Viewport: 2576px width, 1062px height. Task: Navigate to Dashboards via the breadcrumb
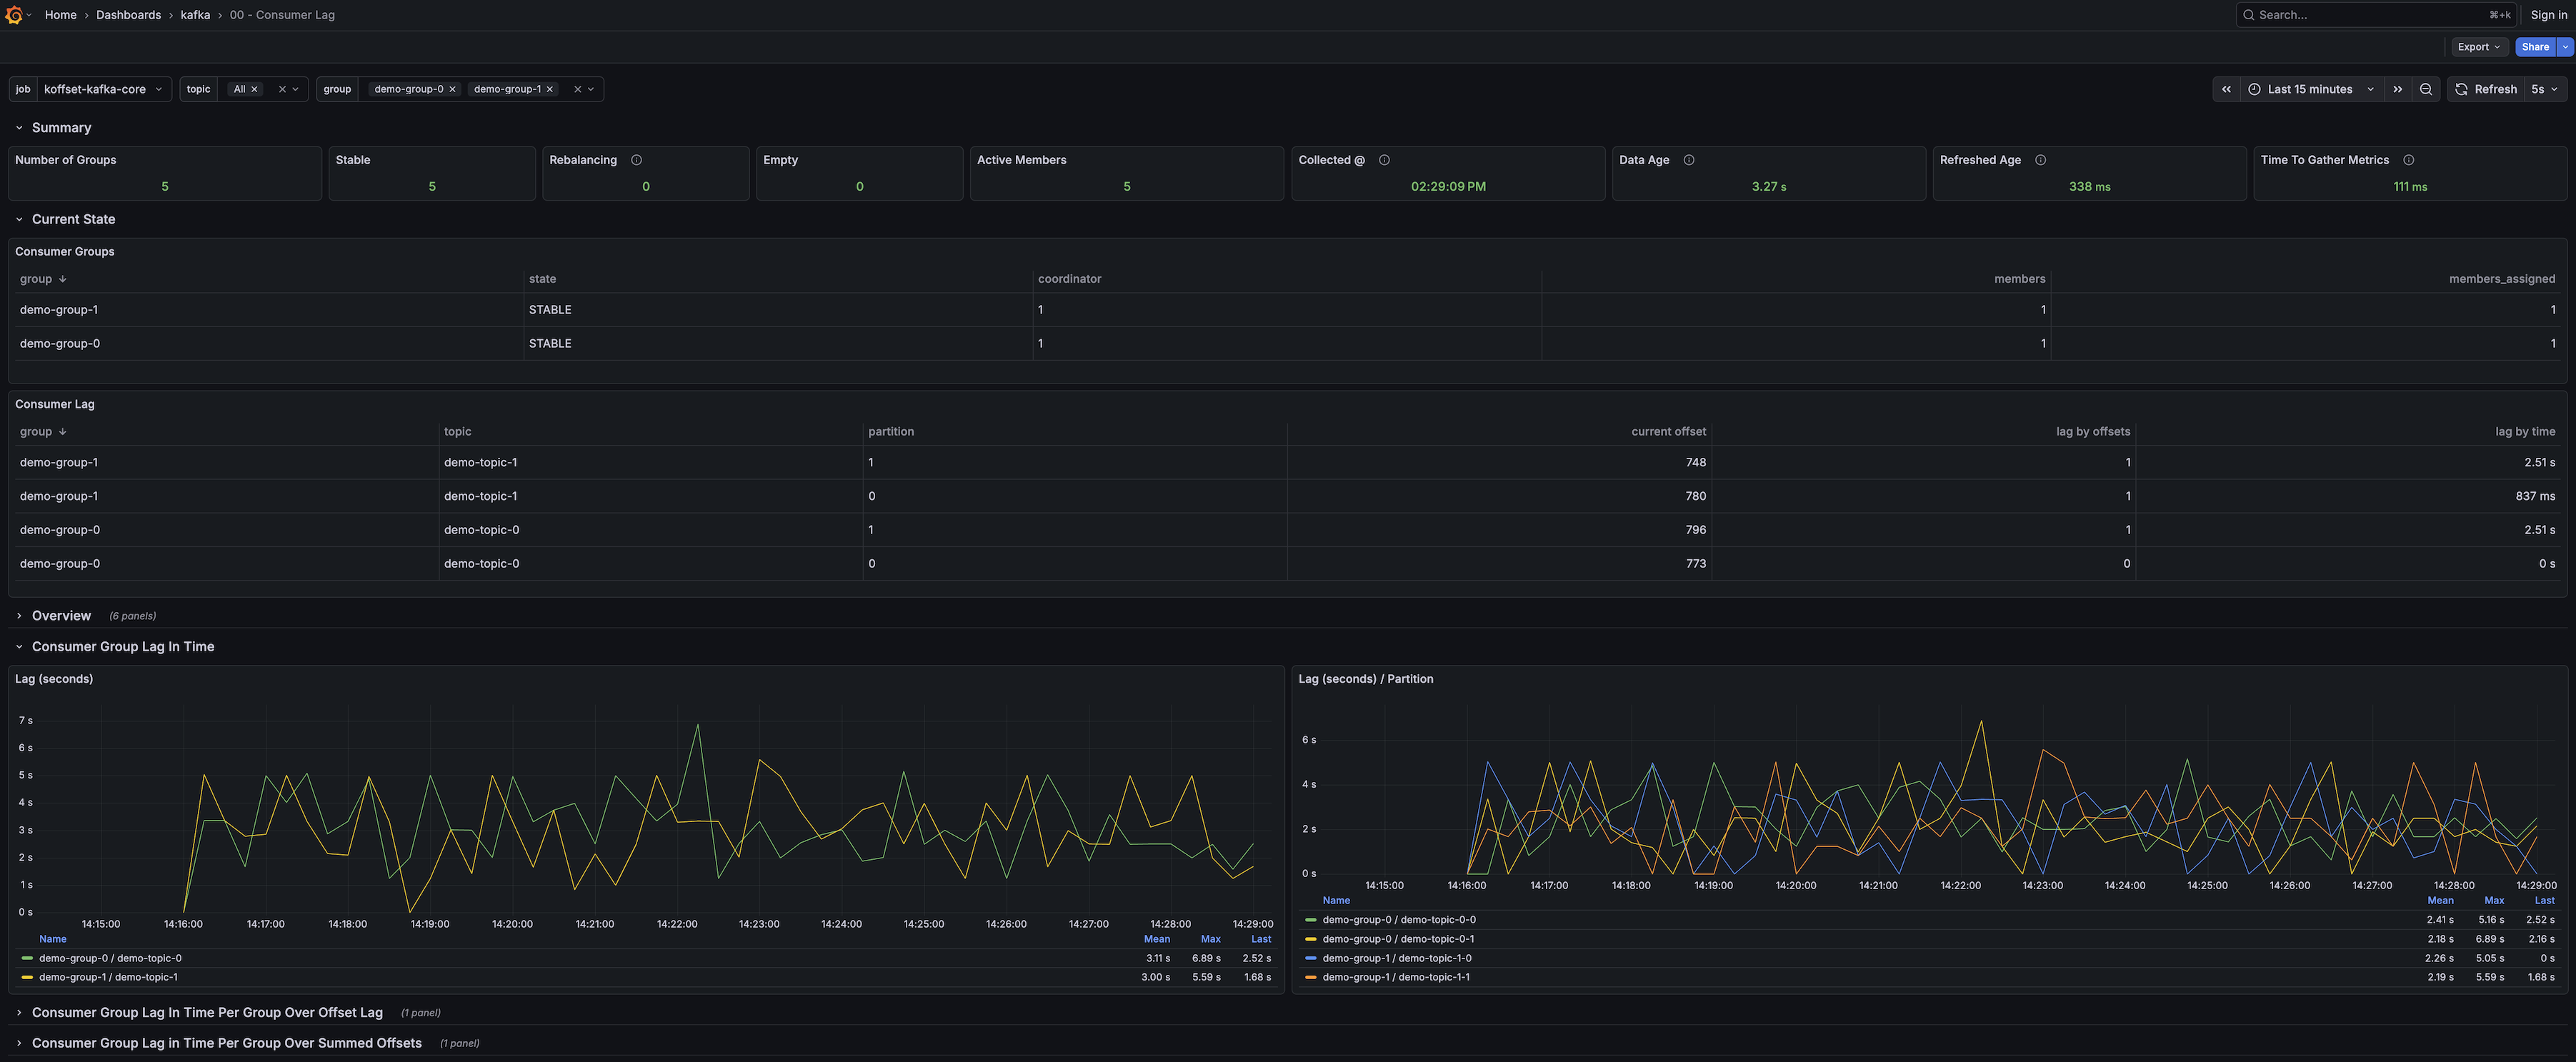click(128, 14)
